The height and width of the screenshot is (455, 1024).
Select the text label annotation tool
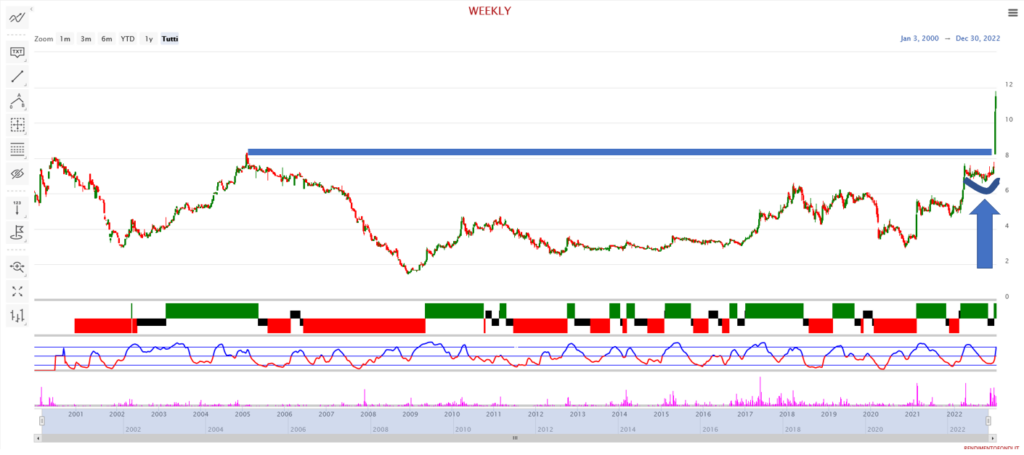(x=17, y=51)
